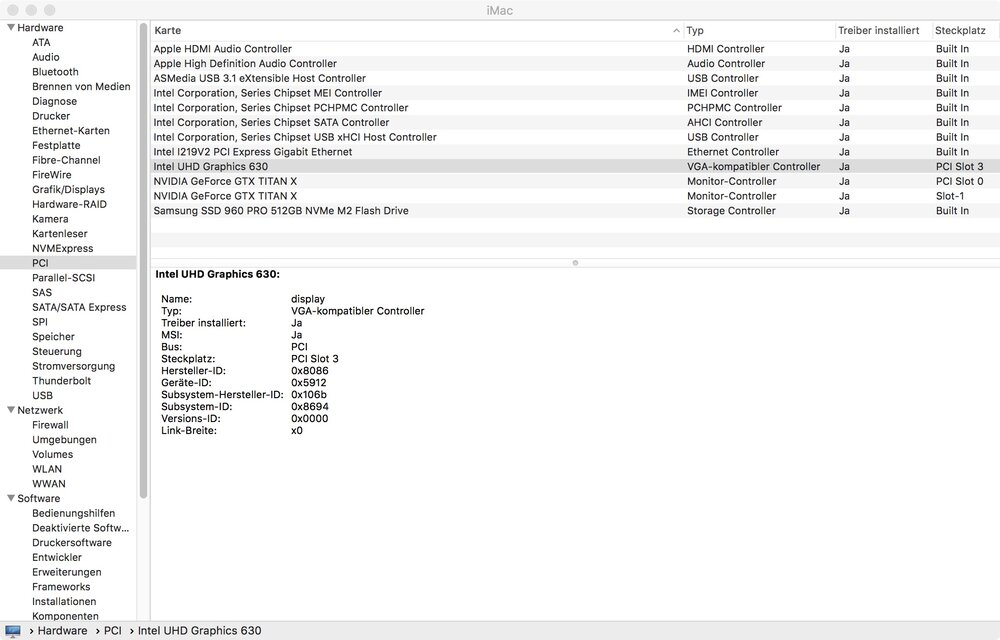This screenshot has width=1000, height=640.
Task: Select Grafik/Displays in the sidebar
Action: click(68, 189)
